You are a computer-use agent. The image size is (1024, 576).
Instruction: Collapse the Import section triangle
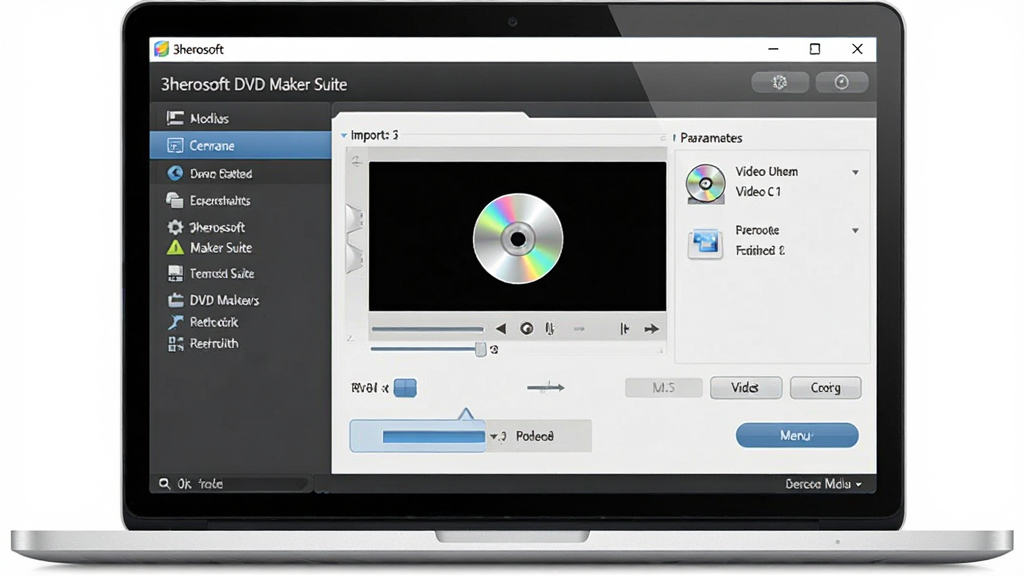pyautogui.click(x=344, y=136)
